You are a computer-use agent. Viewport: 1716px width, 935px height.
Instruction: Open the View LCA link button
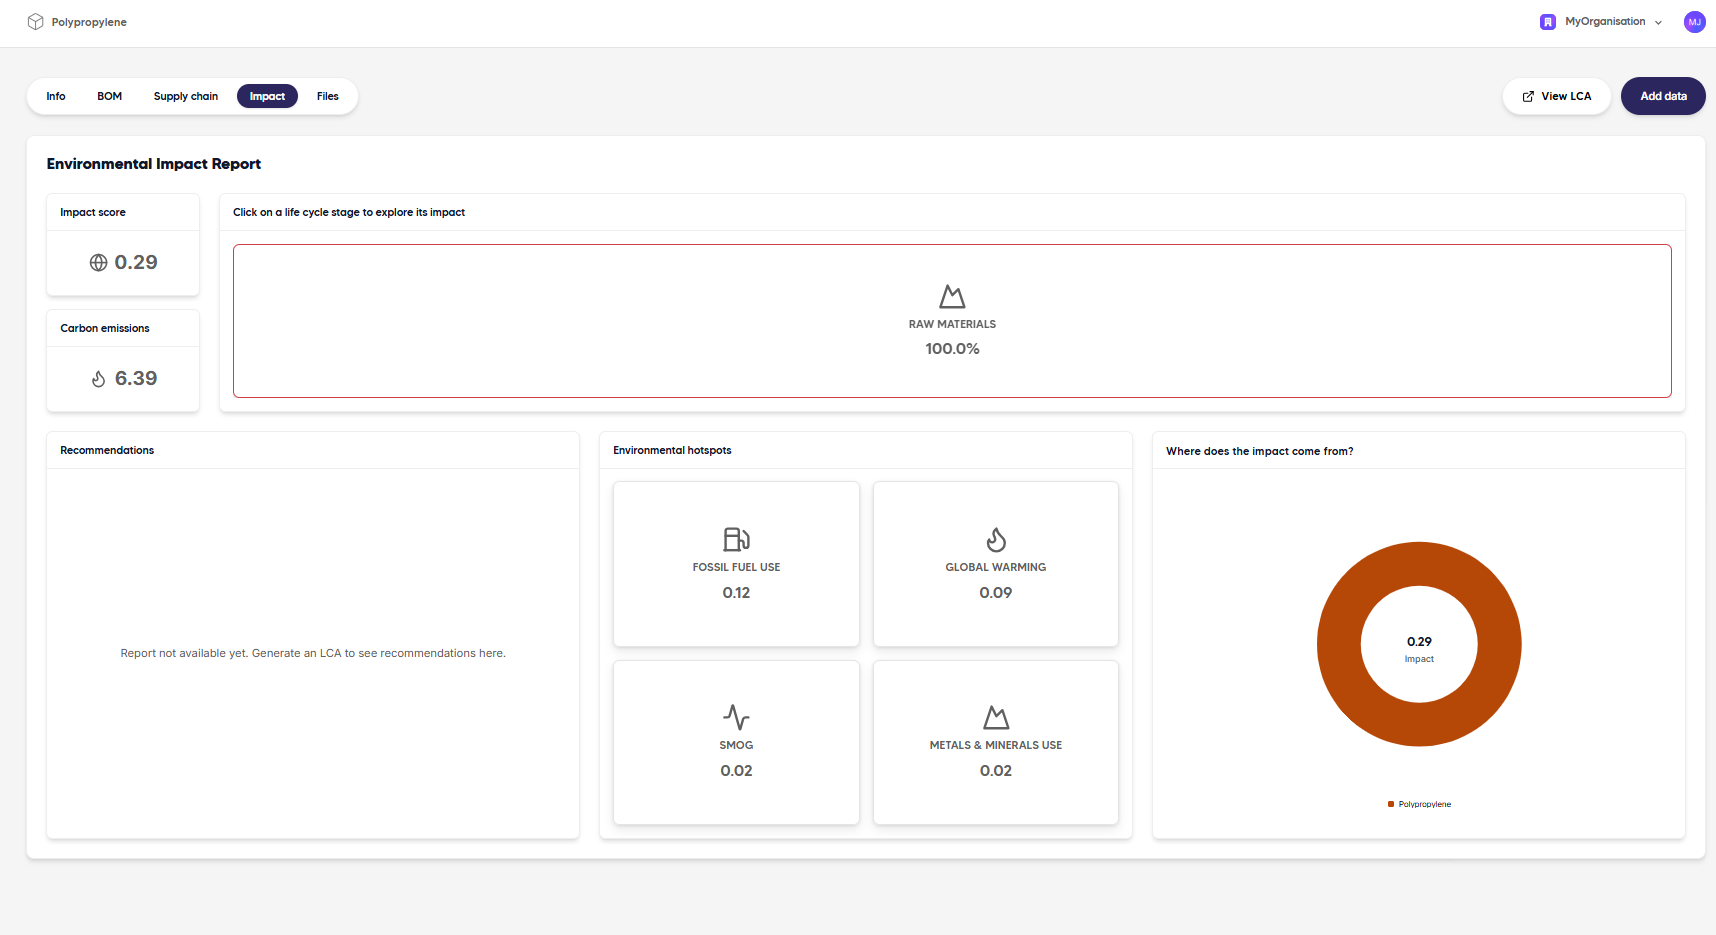tap(1556, 97)
